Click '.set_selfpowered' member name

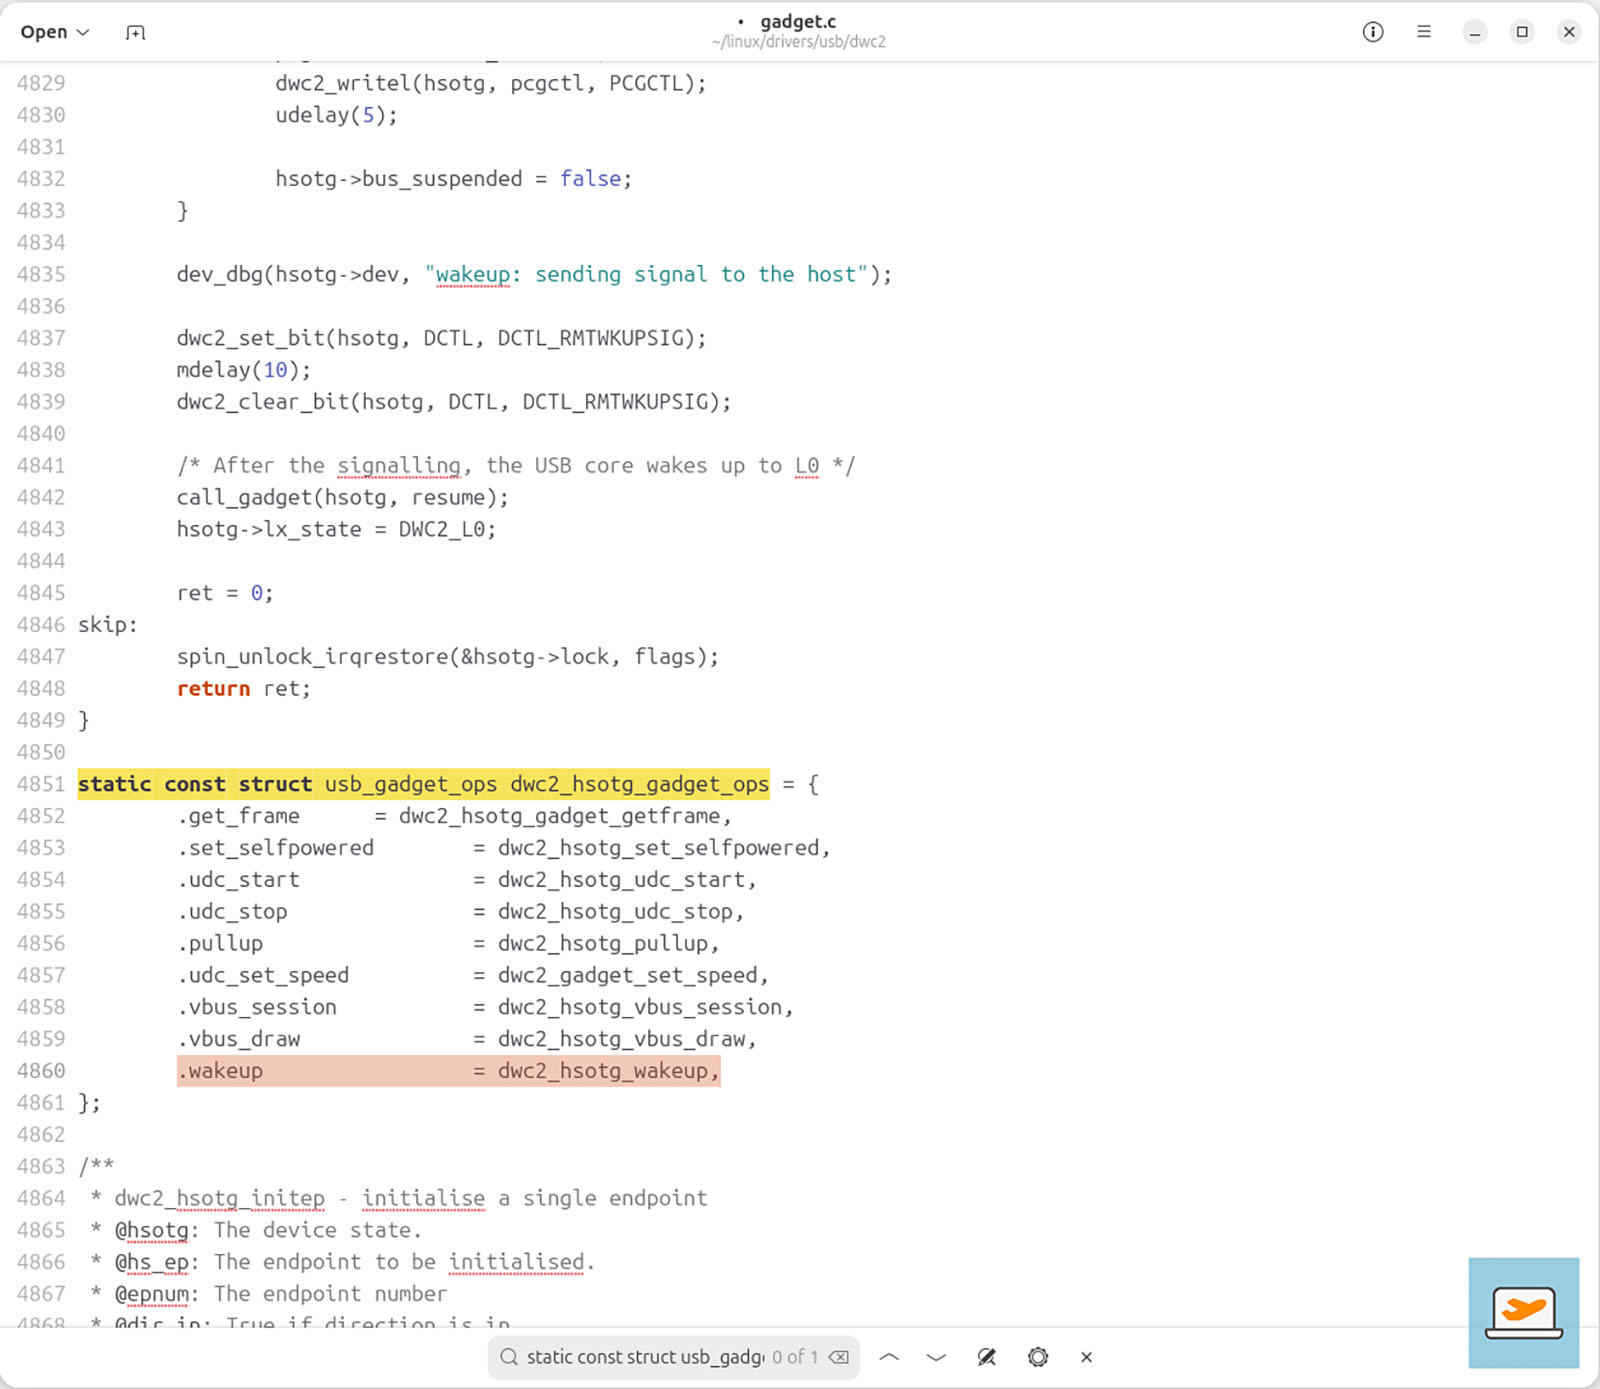(276, 848)
